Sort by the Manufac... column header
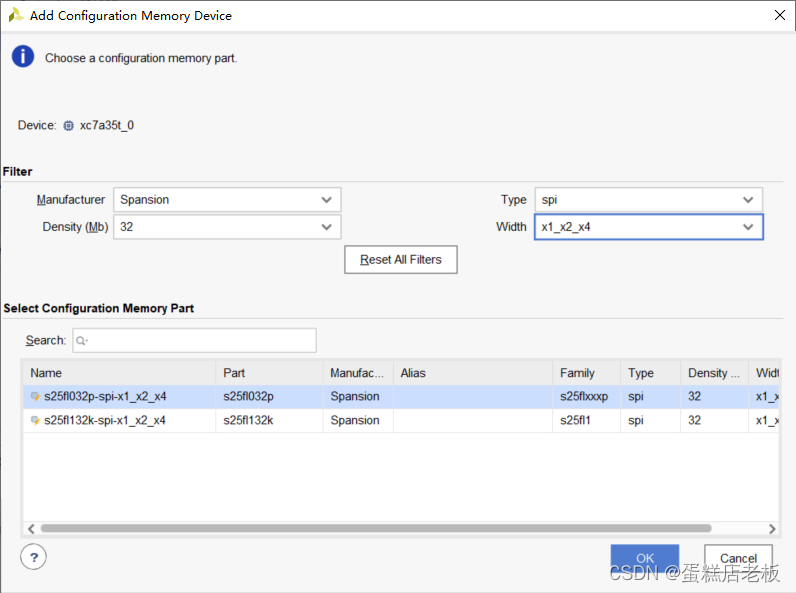 tap(358, 373)
